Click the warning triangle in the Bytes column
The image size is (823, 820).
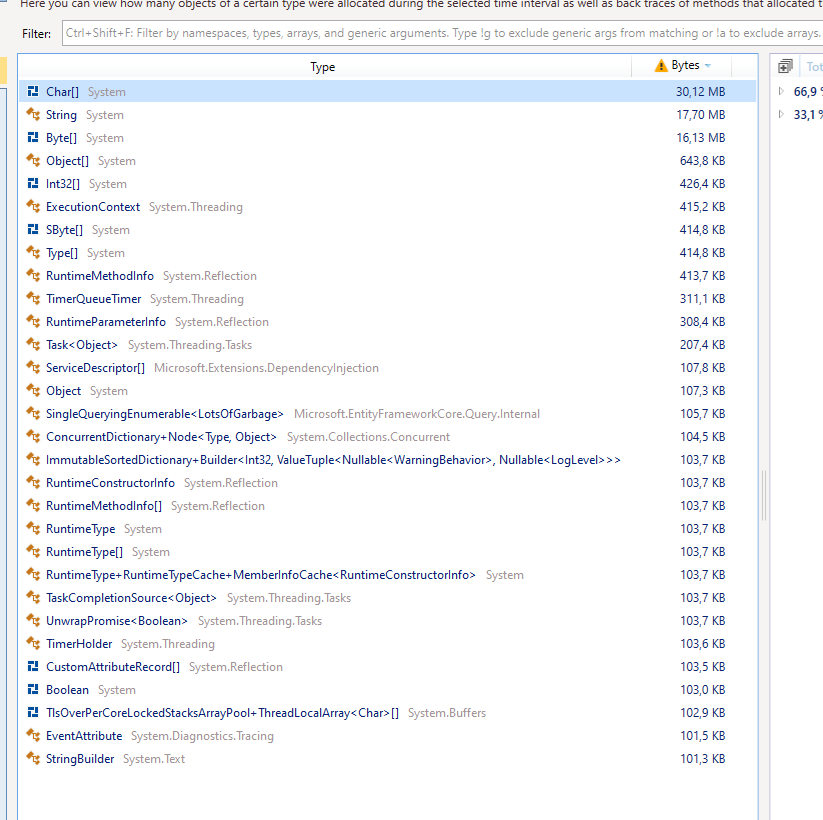(659, 66)
